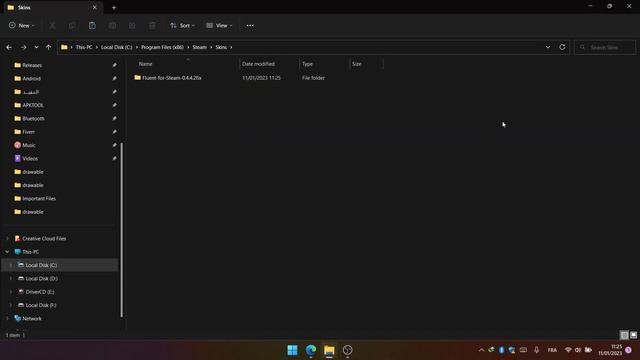Click the microphone tray icon

click(x=537, y=350)
